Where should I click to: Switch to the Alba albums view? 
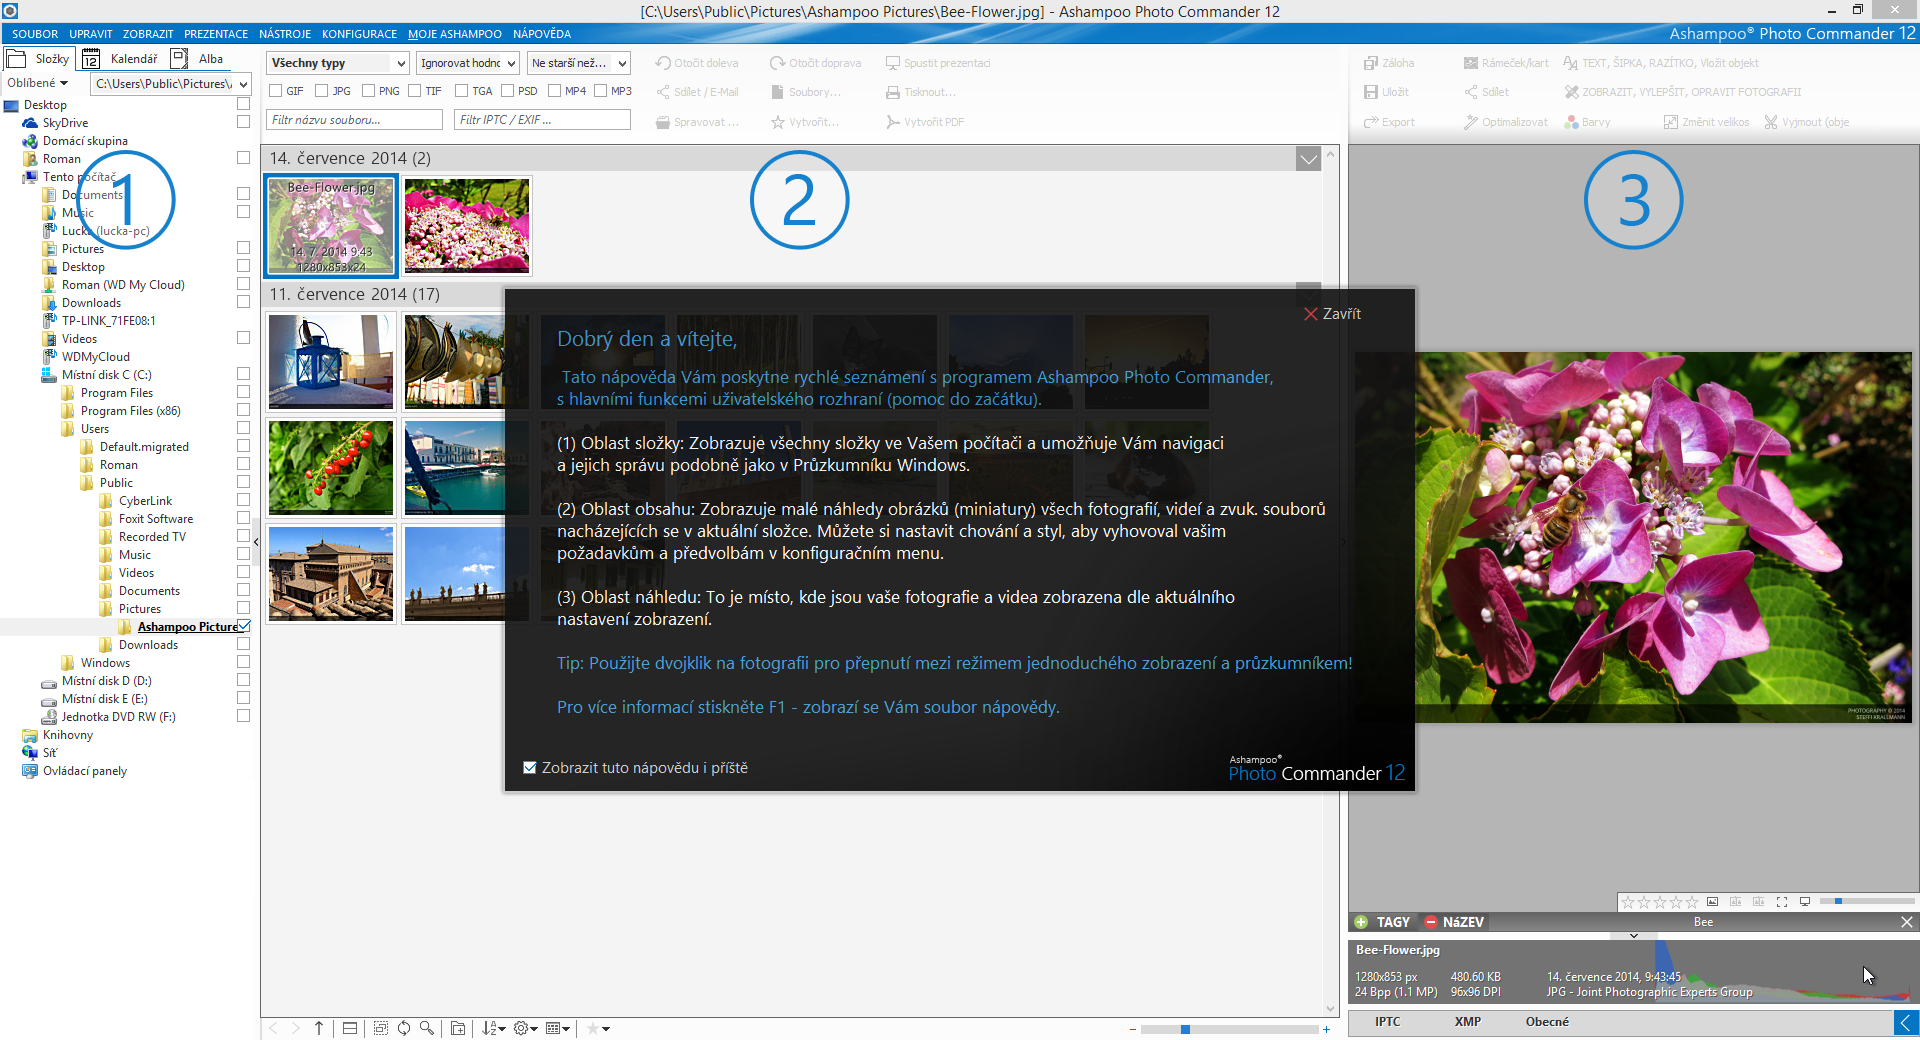coord(197,58)
